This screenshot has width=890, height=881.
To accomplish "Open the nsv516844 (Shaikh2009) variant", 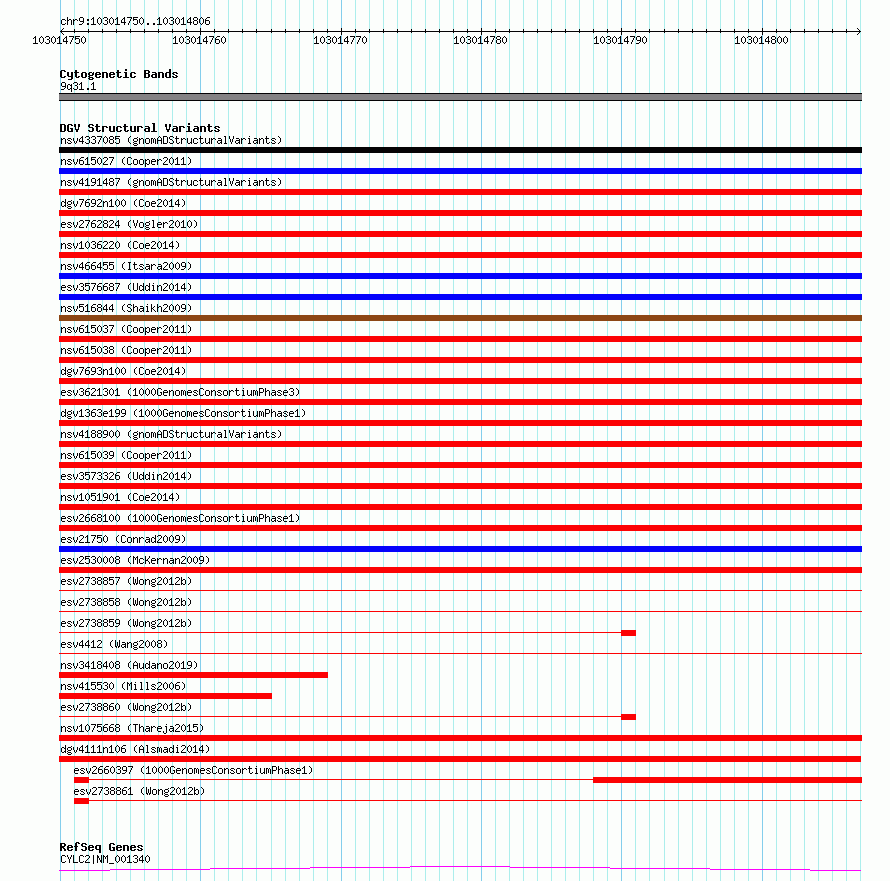I will click(126, 308).
